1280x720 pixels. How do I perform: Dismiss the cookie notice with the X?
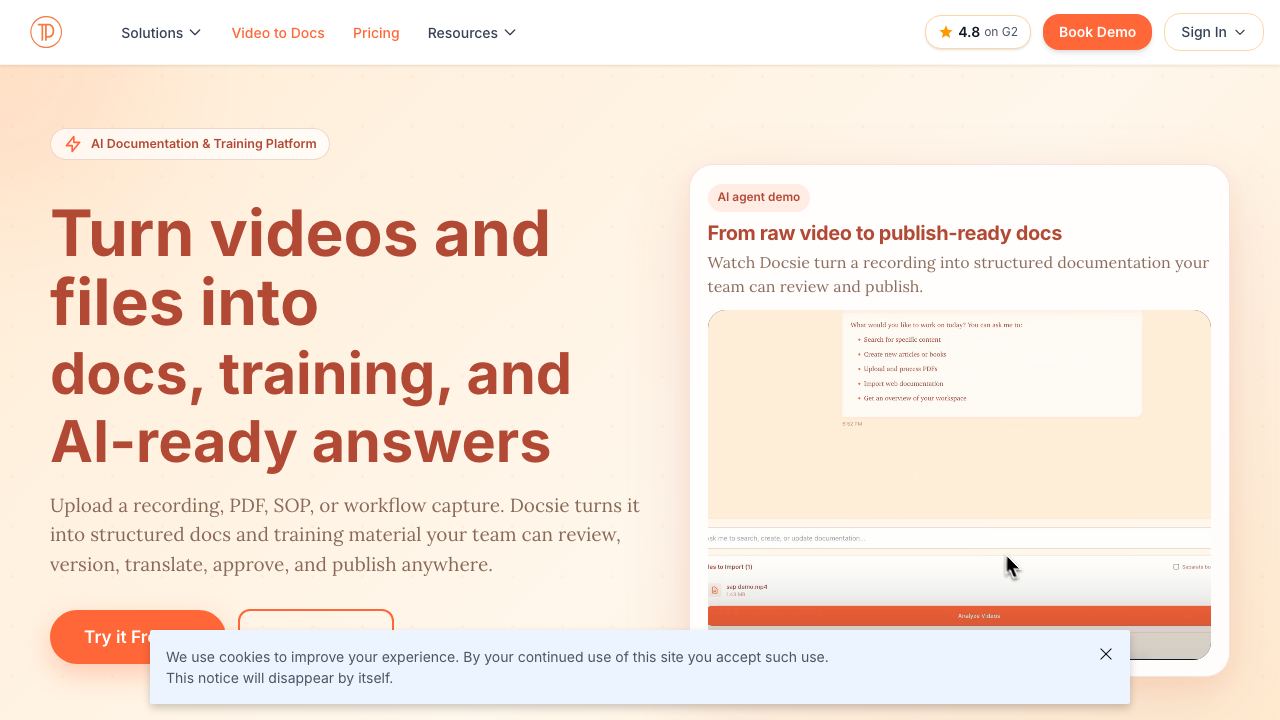pos(1106,654)
